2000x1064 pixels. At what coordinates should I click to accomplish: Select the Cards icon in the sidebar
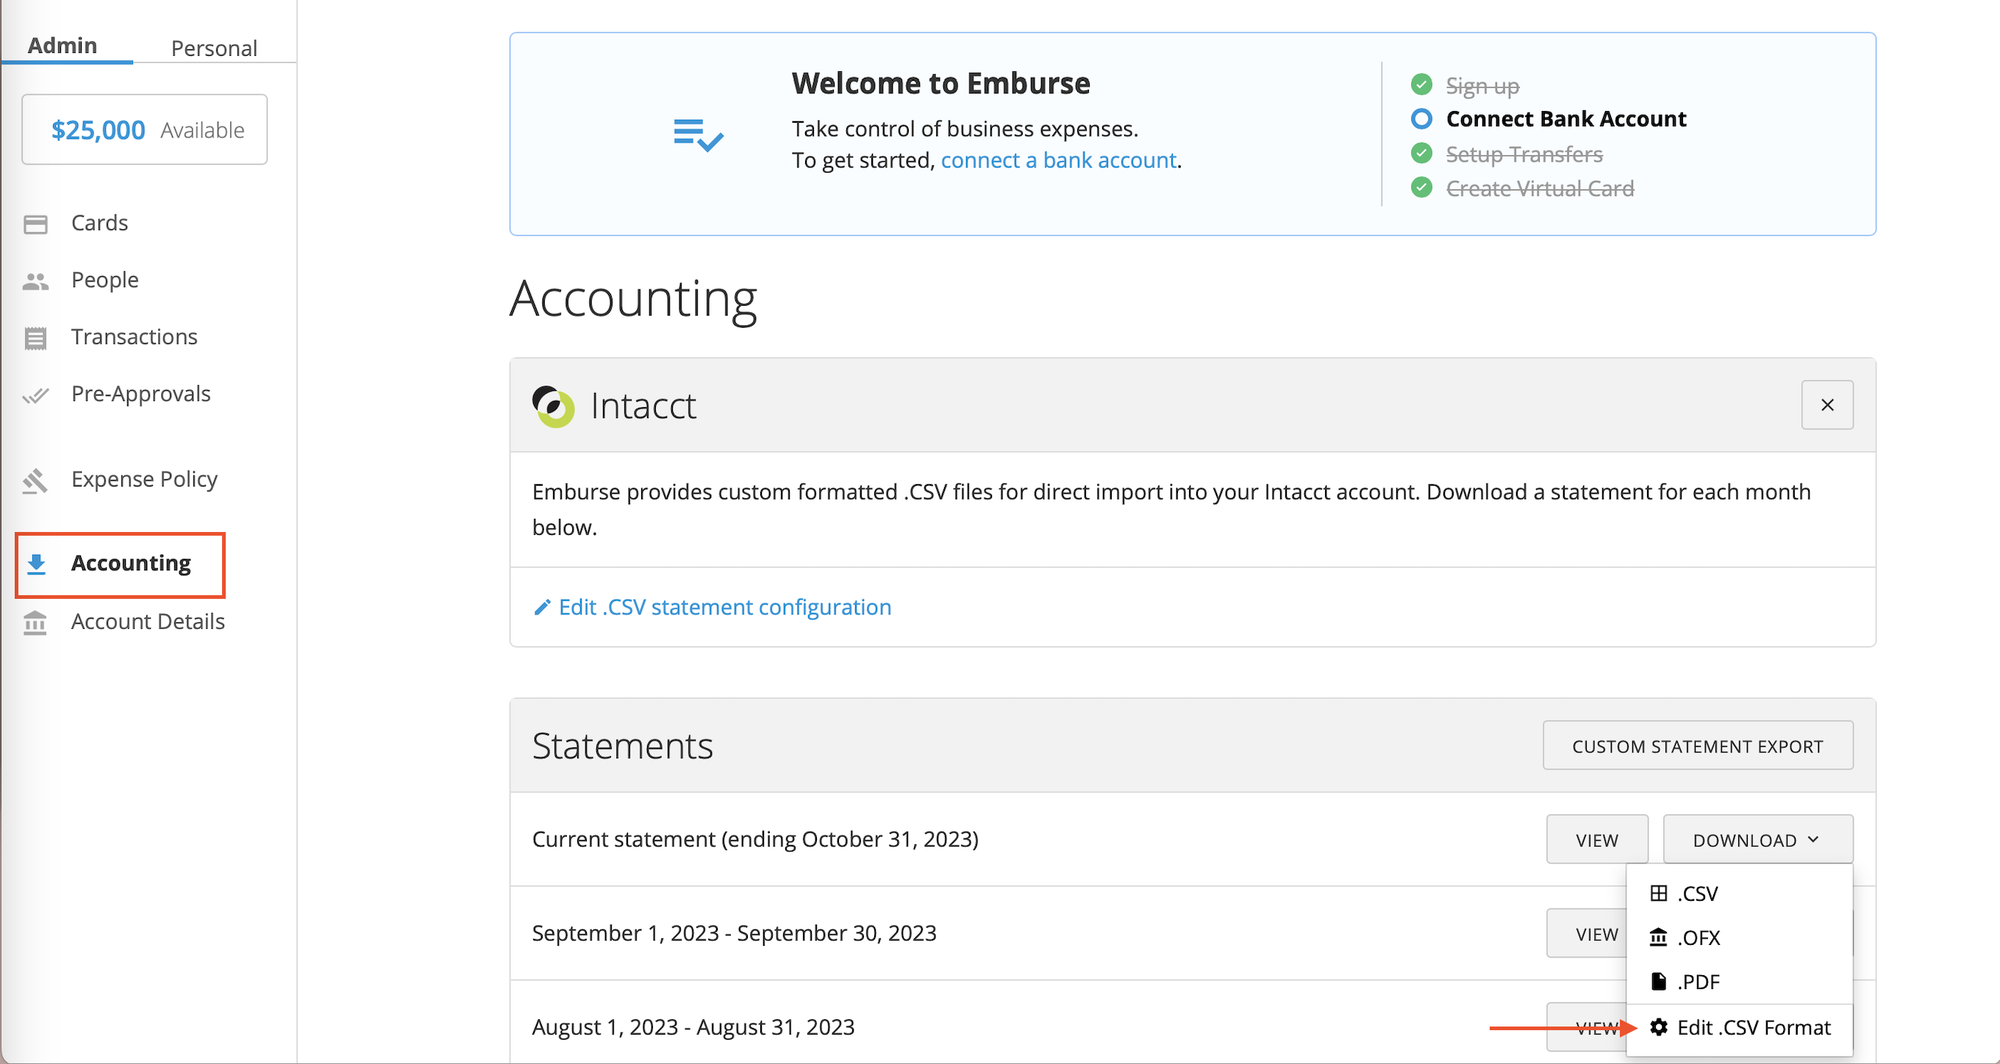37,223
